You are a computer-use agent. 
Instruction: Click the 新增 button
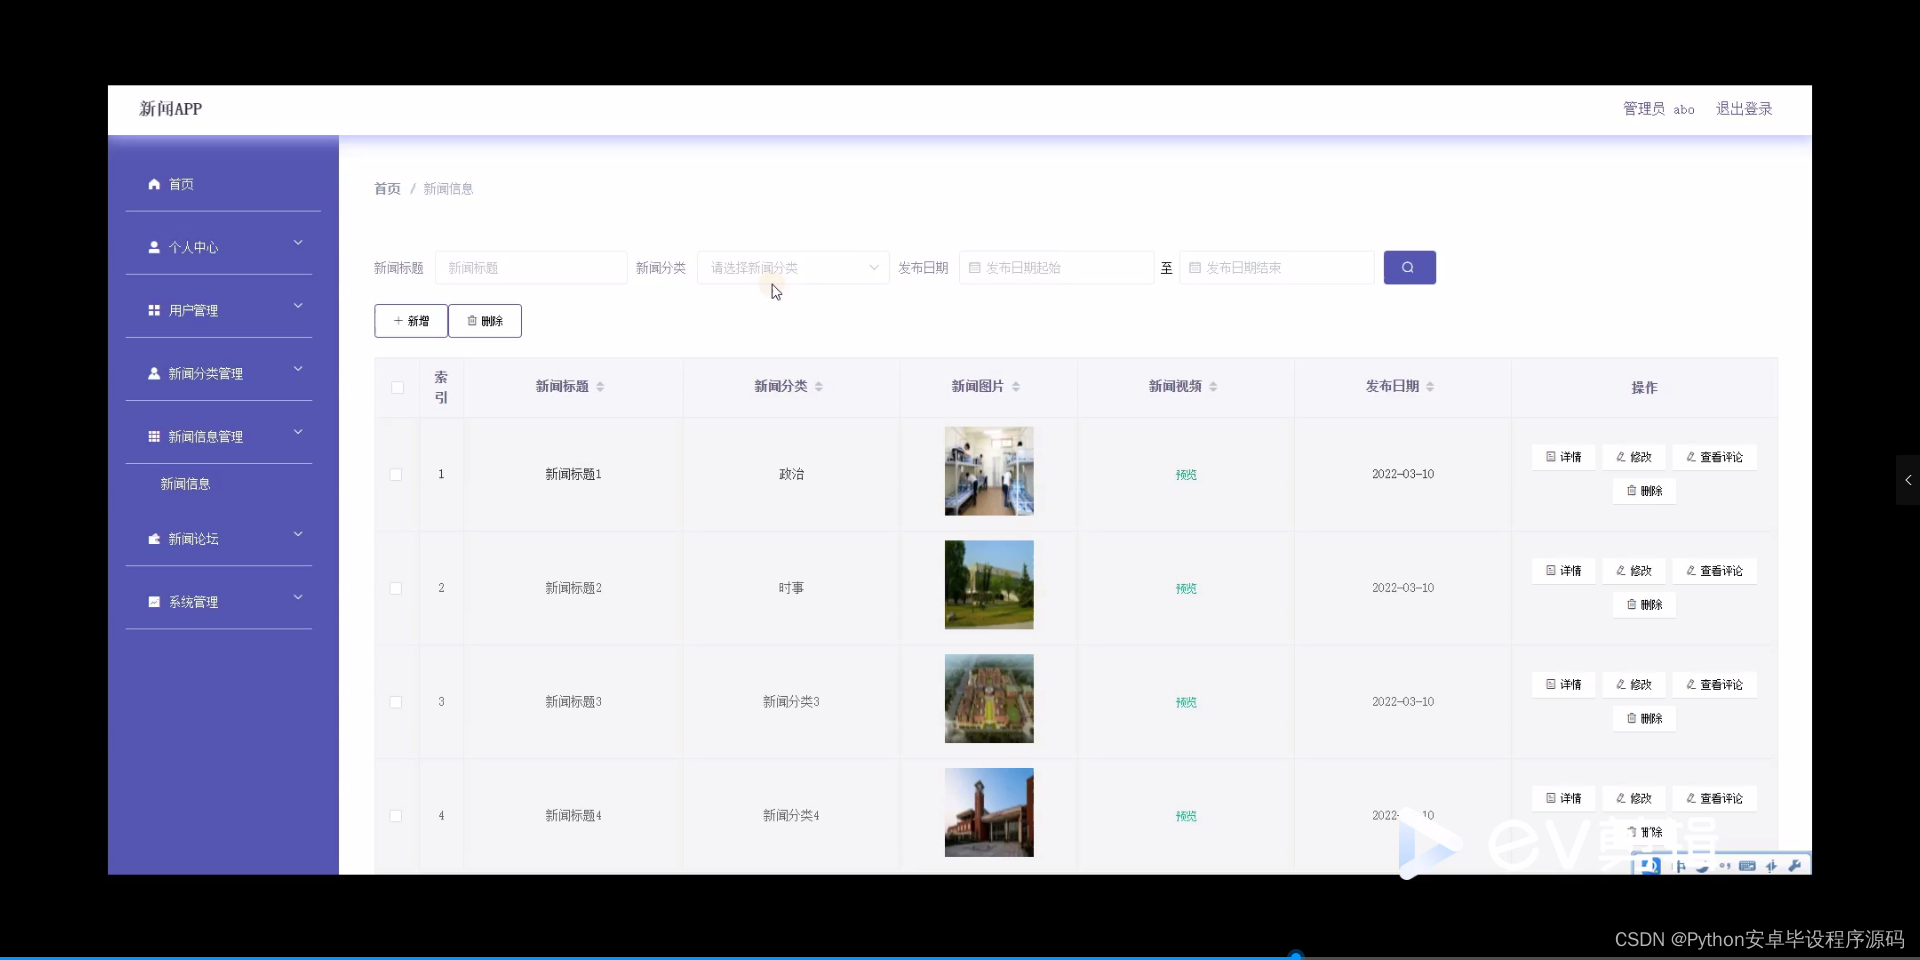coord(410,320)
